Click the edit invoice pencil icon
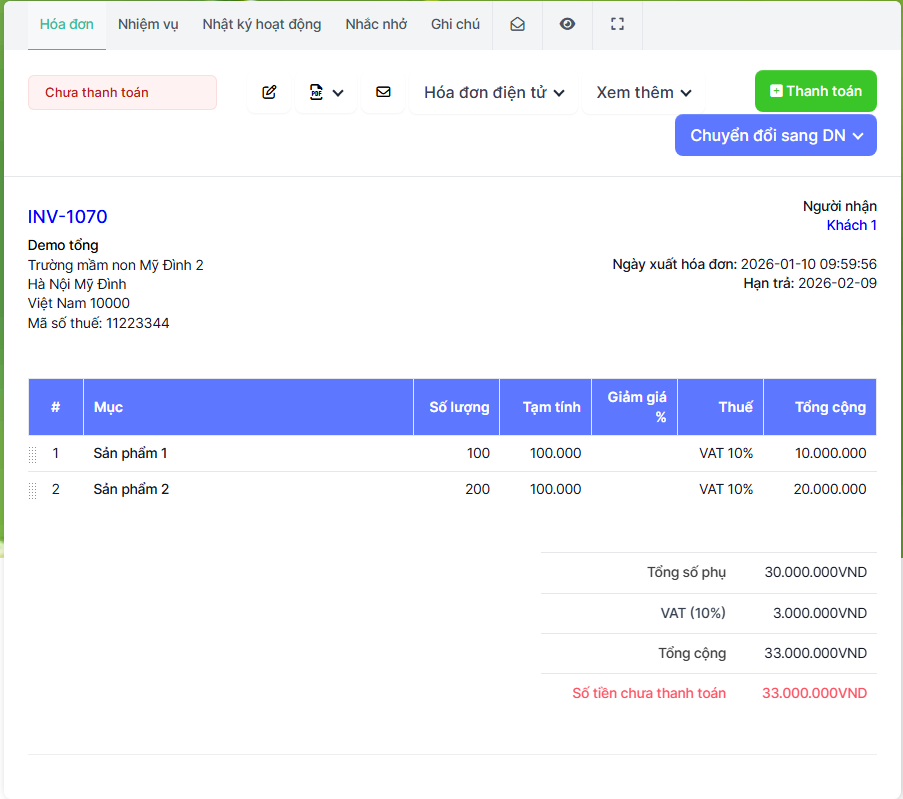 [269, 92]
